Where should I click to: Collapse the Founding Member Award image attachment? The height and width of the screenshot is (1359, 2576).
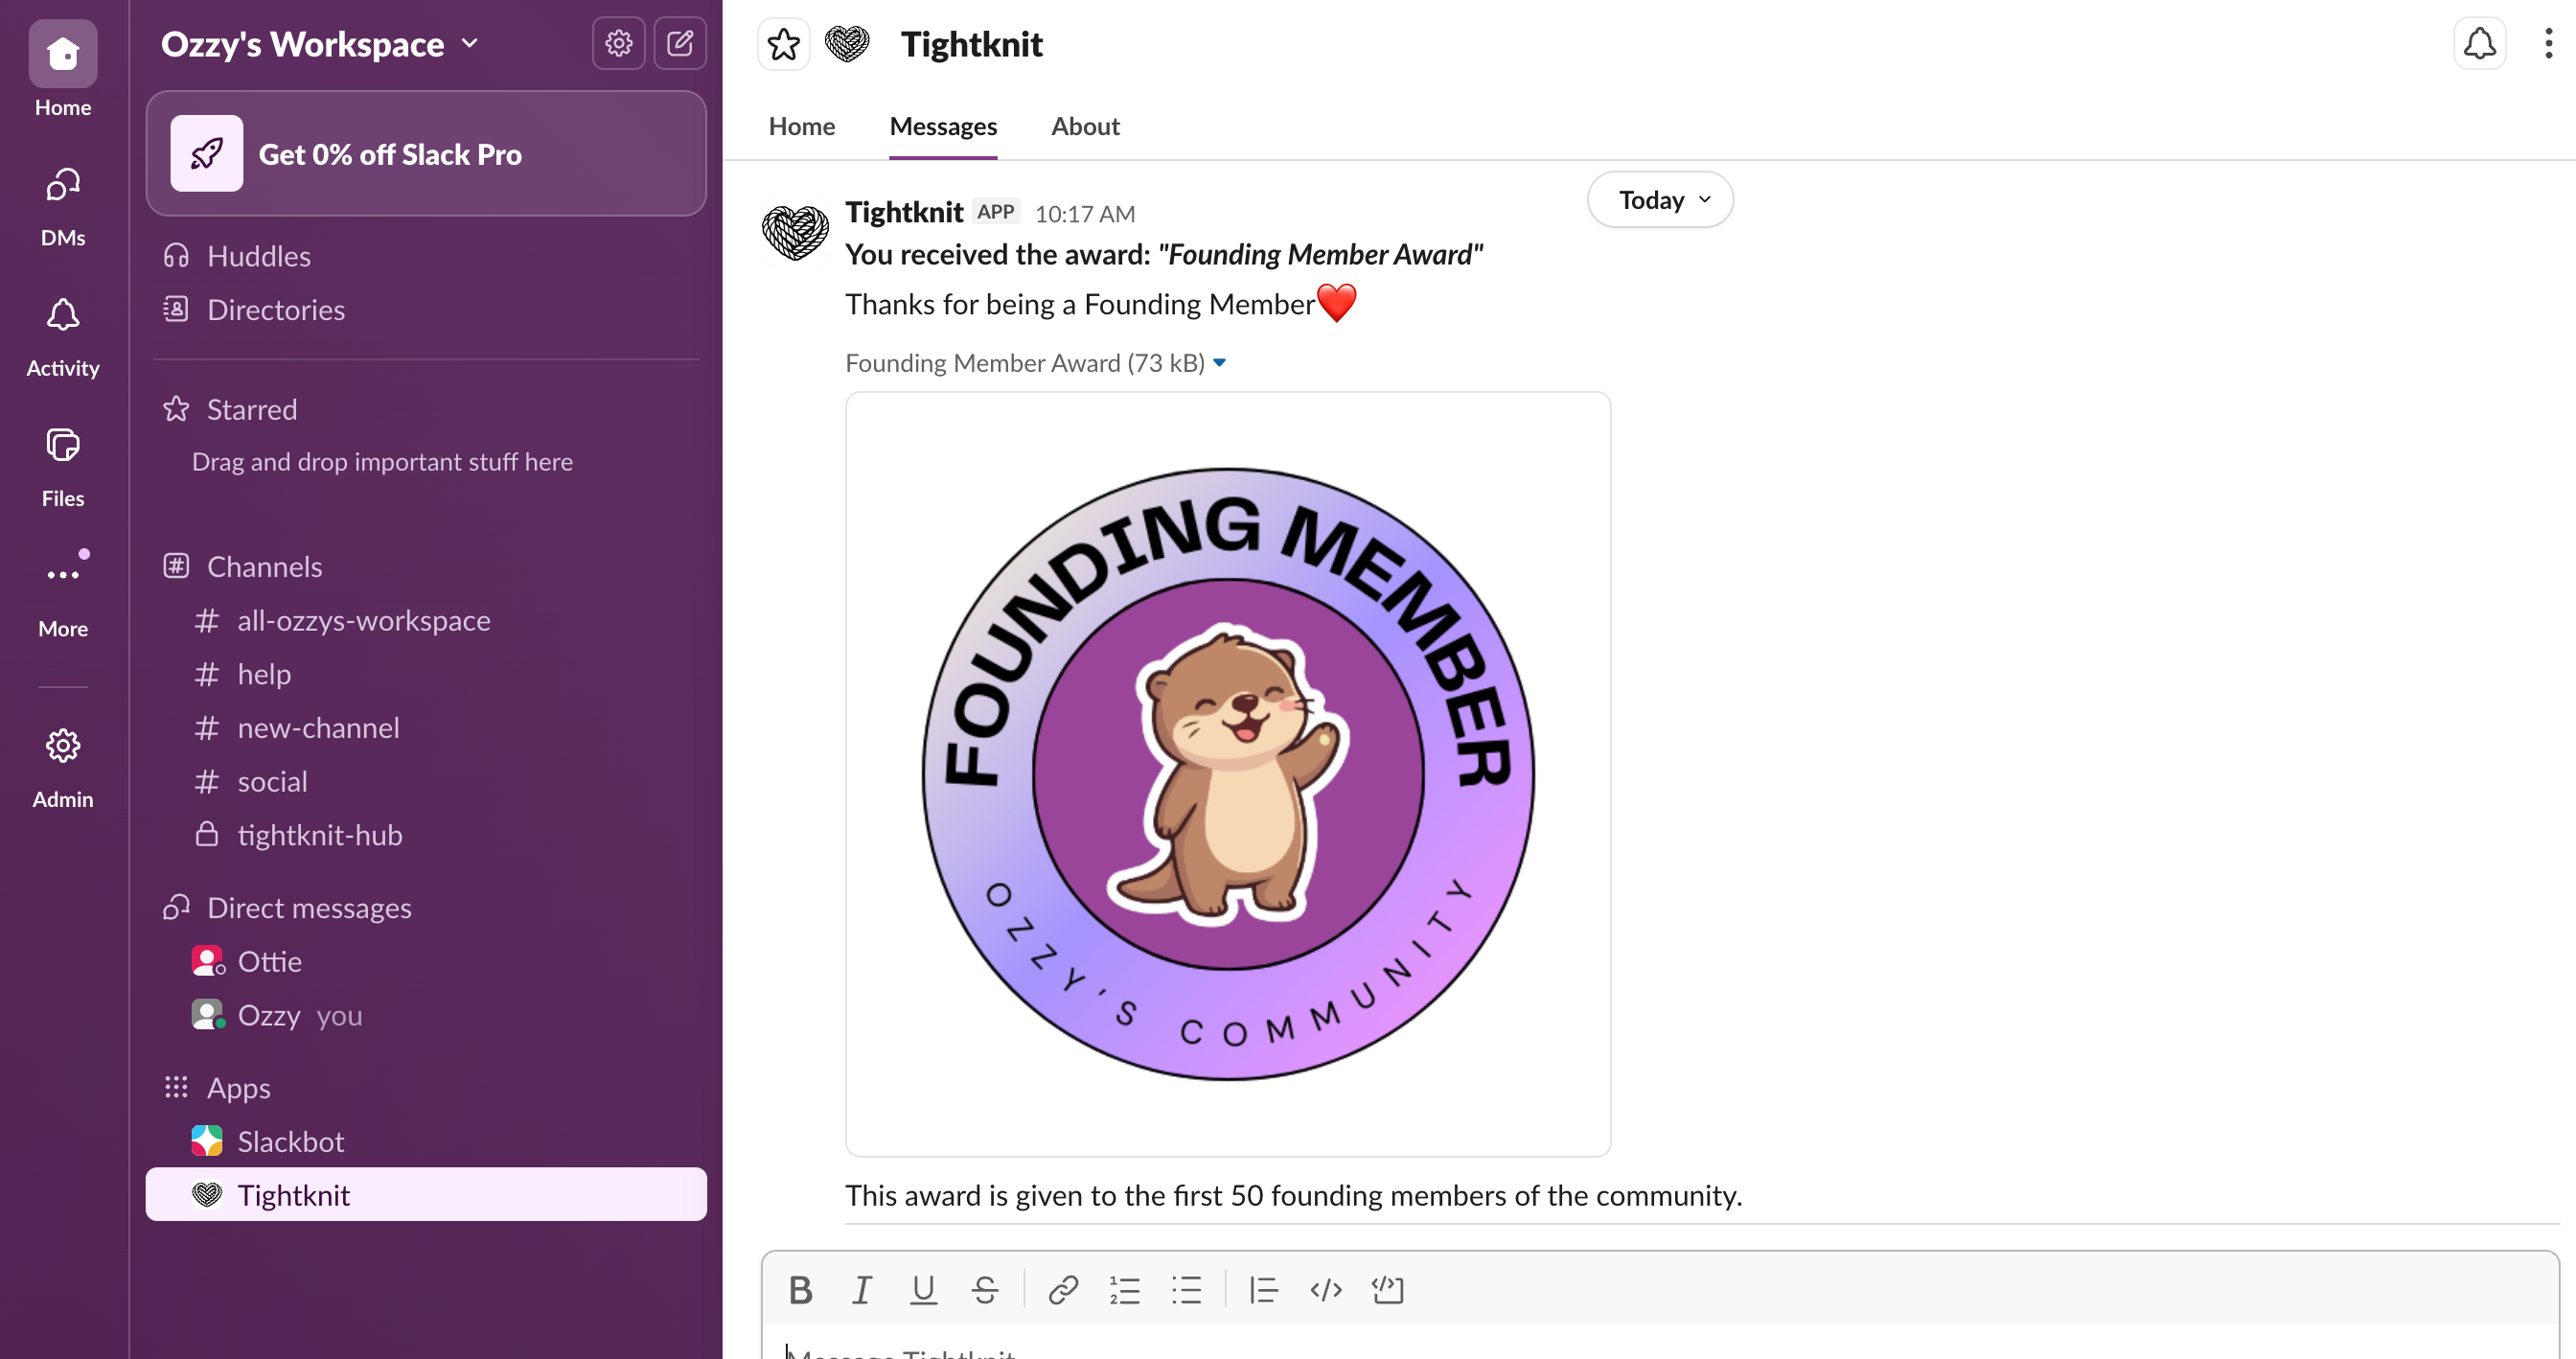tap(1219, 363)
